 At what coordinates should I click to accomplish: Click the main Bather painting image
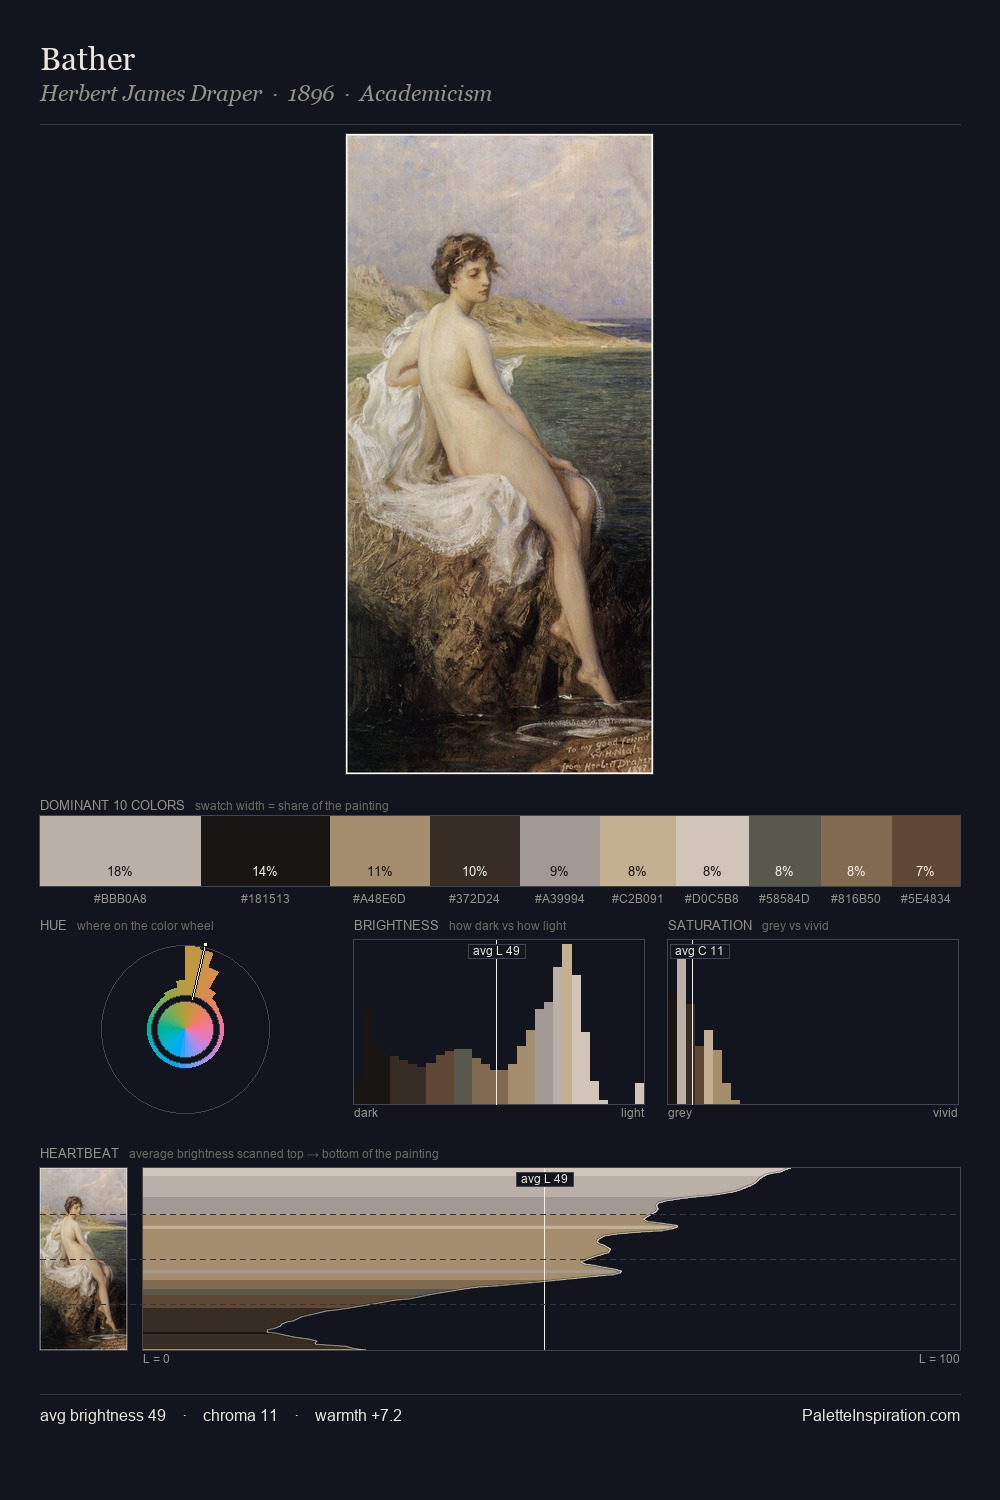pyautogui.click(x=499, y=454)
